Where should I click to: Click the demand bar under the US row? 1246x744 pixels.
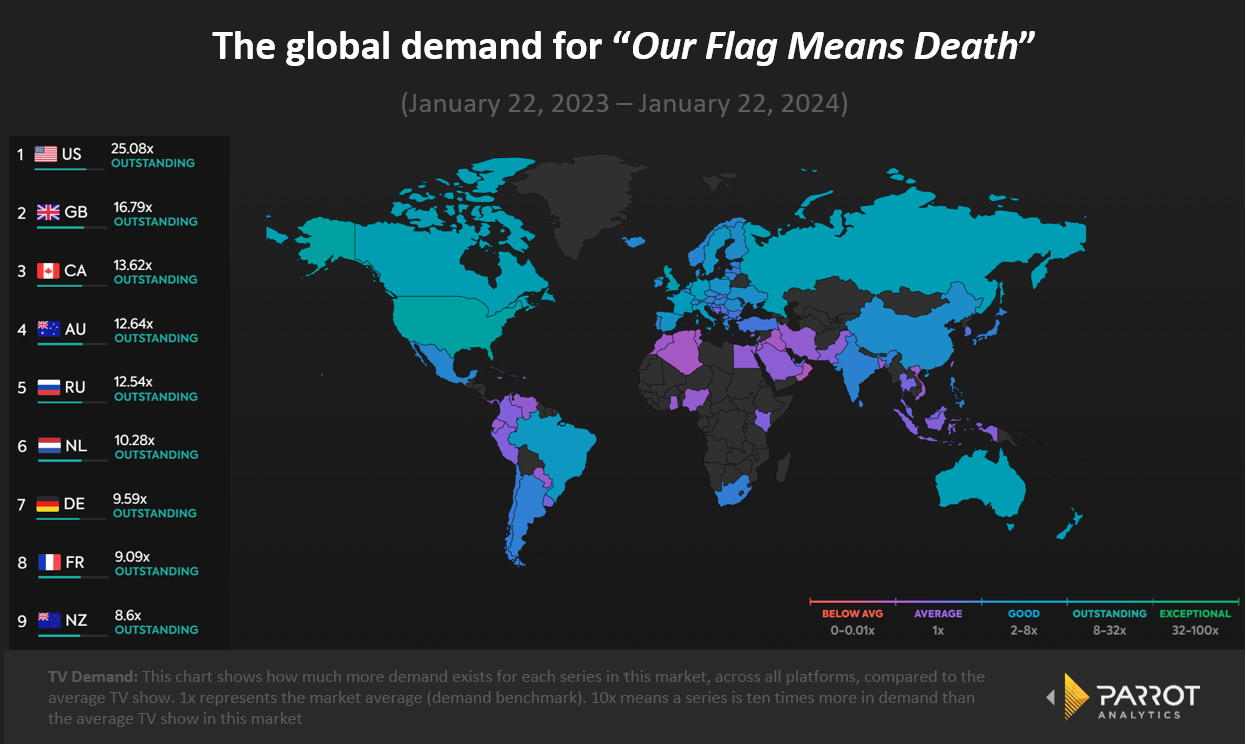coord(71,169)
